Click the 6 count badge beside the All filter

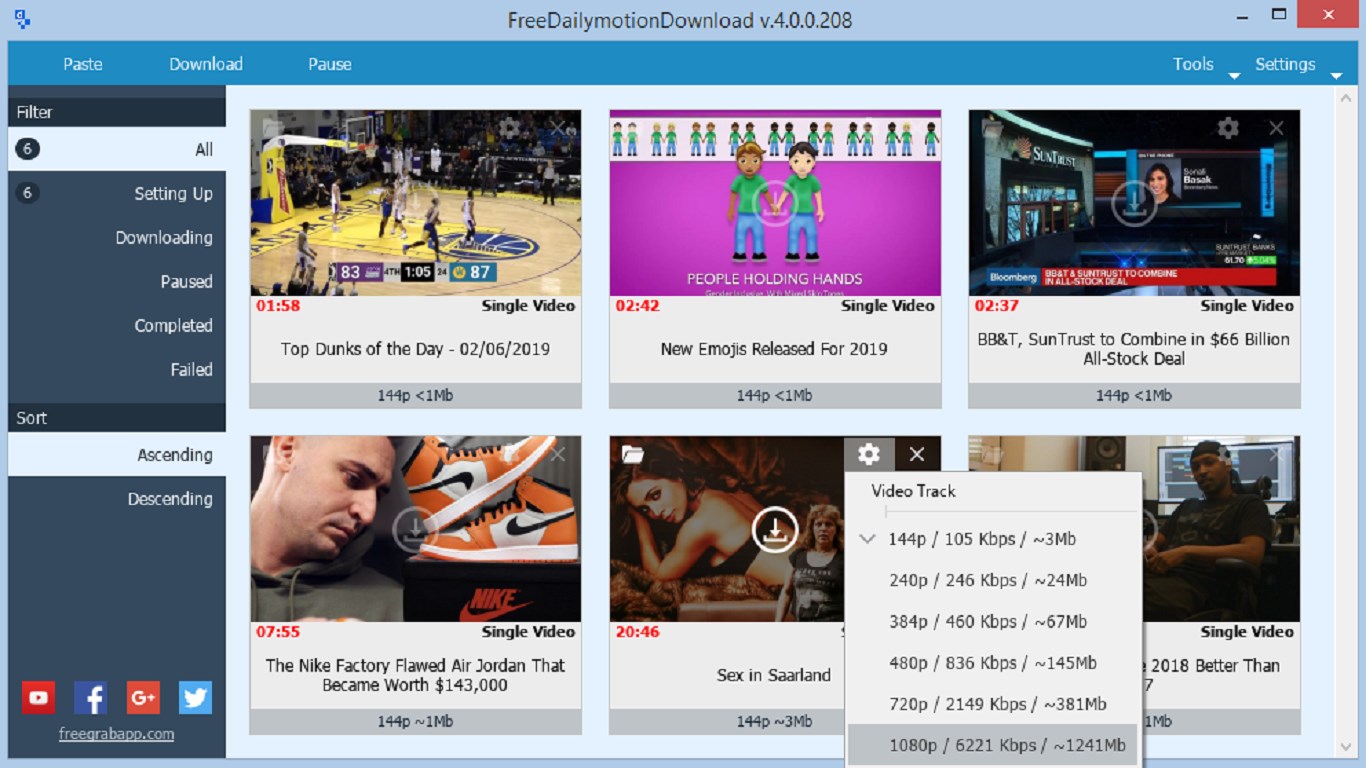[28, 149]
